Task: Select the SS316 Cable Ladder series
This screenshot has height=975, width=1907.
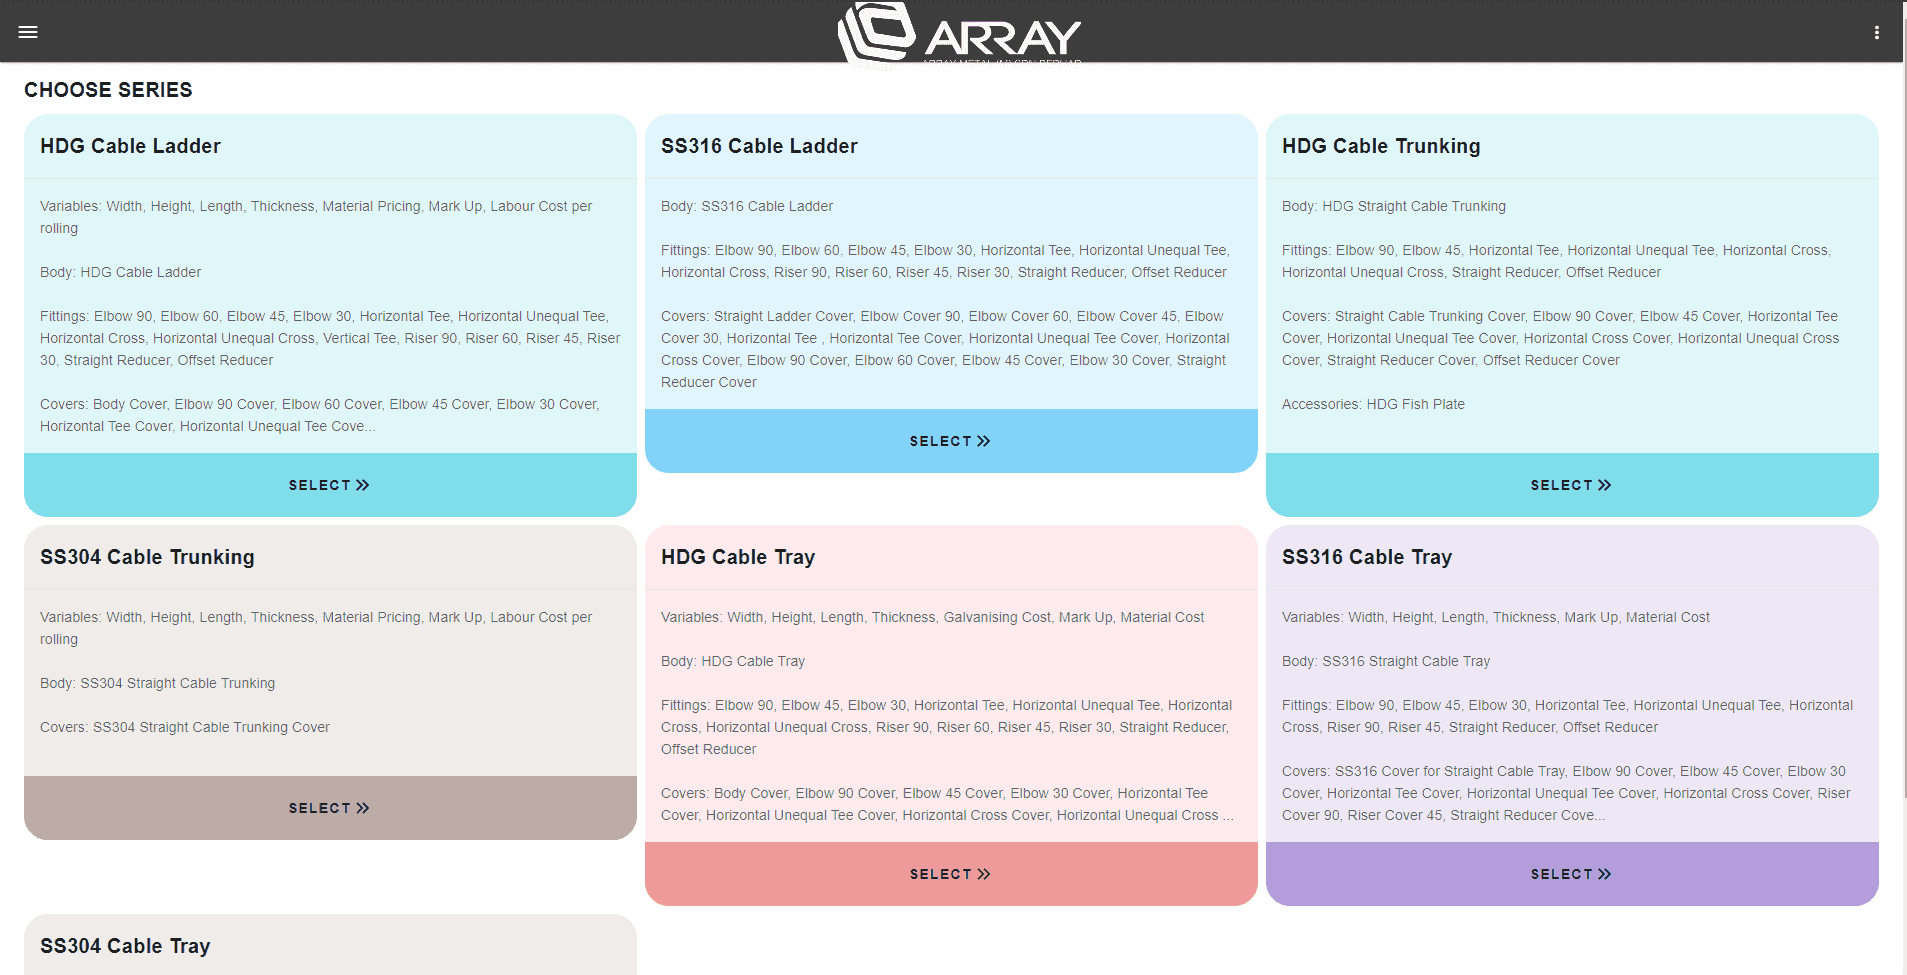Action: pyautogui.click(x=950, y=440)
